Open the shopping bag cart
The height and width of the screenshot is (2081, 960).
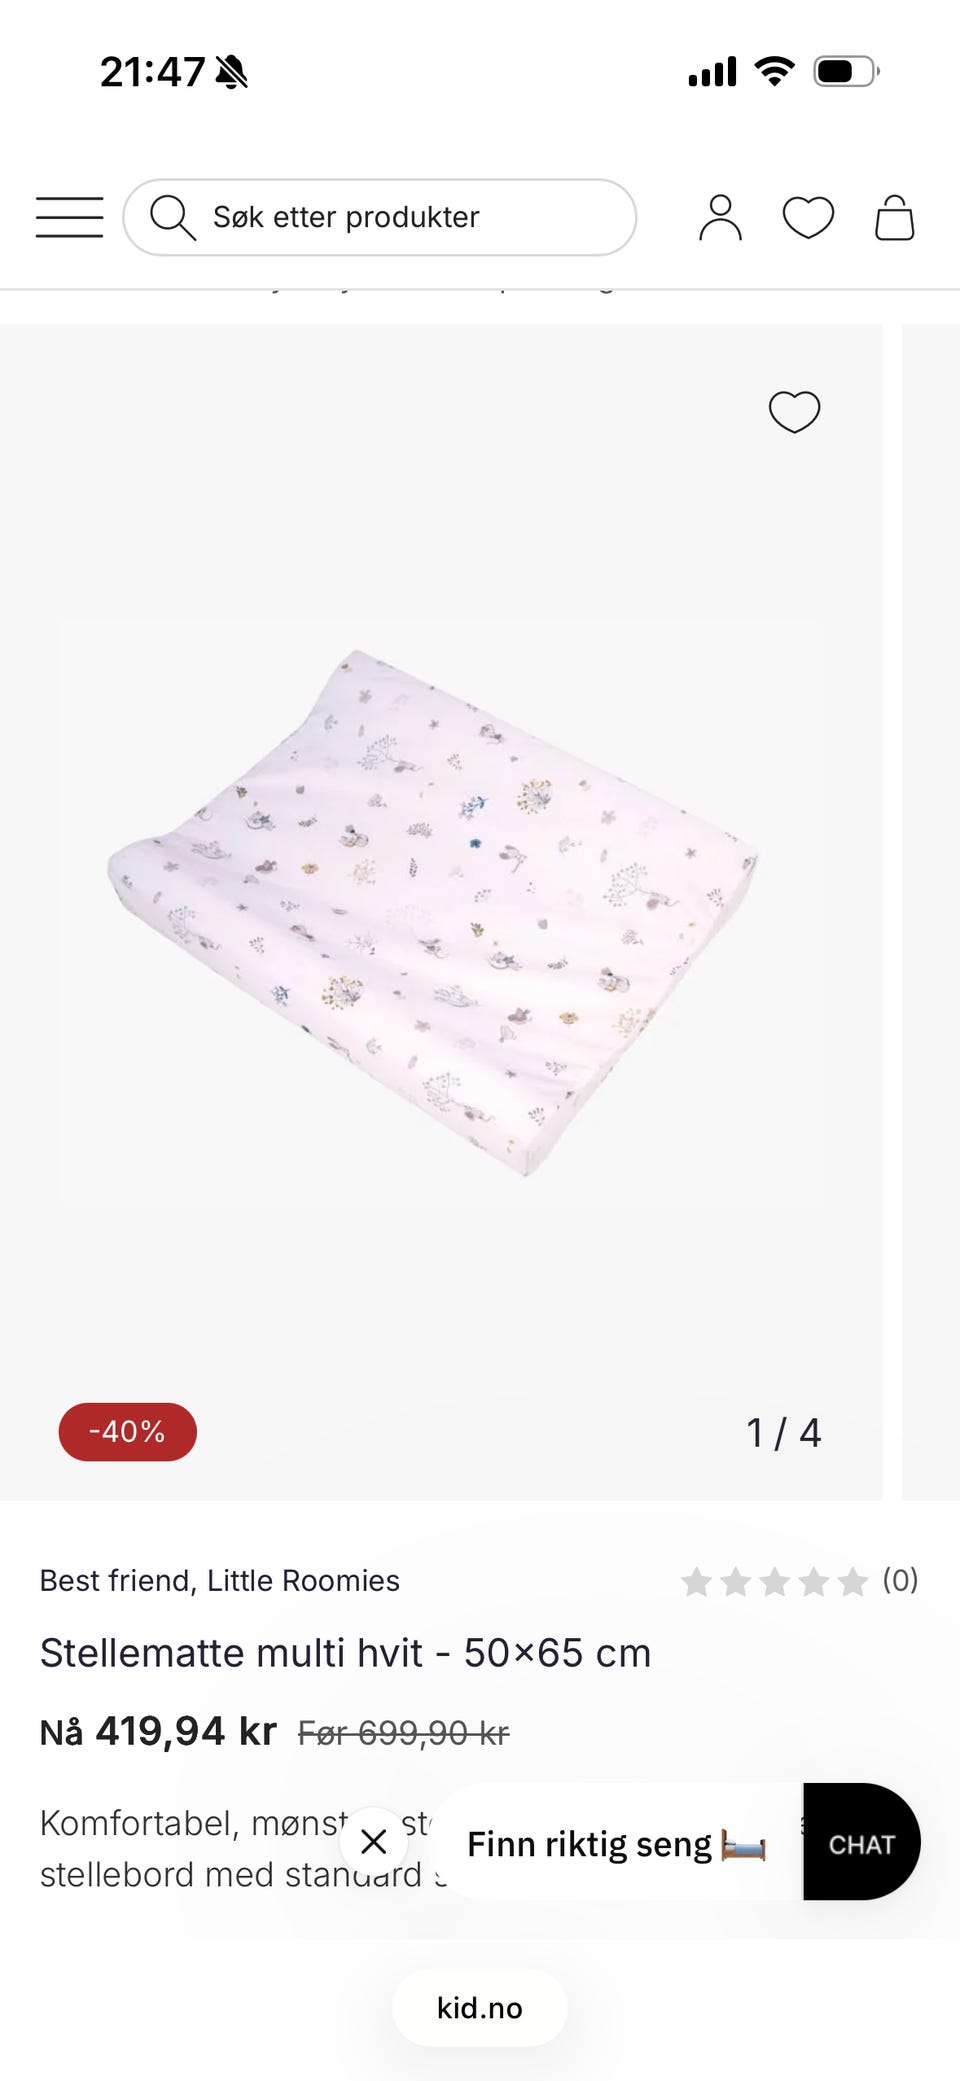tap(894, 217)
